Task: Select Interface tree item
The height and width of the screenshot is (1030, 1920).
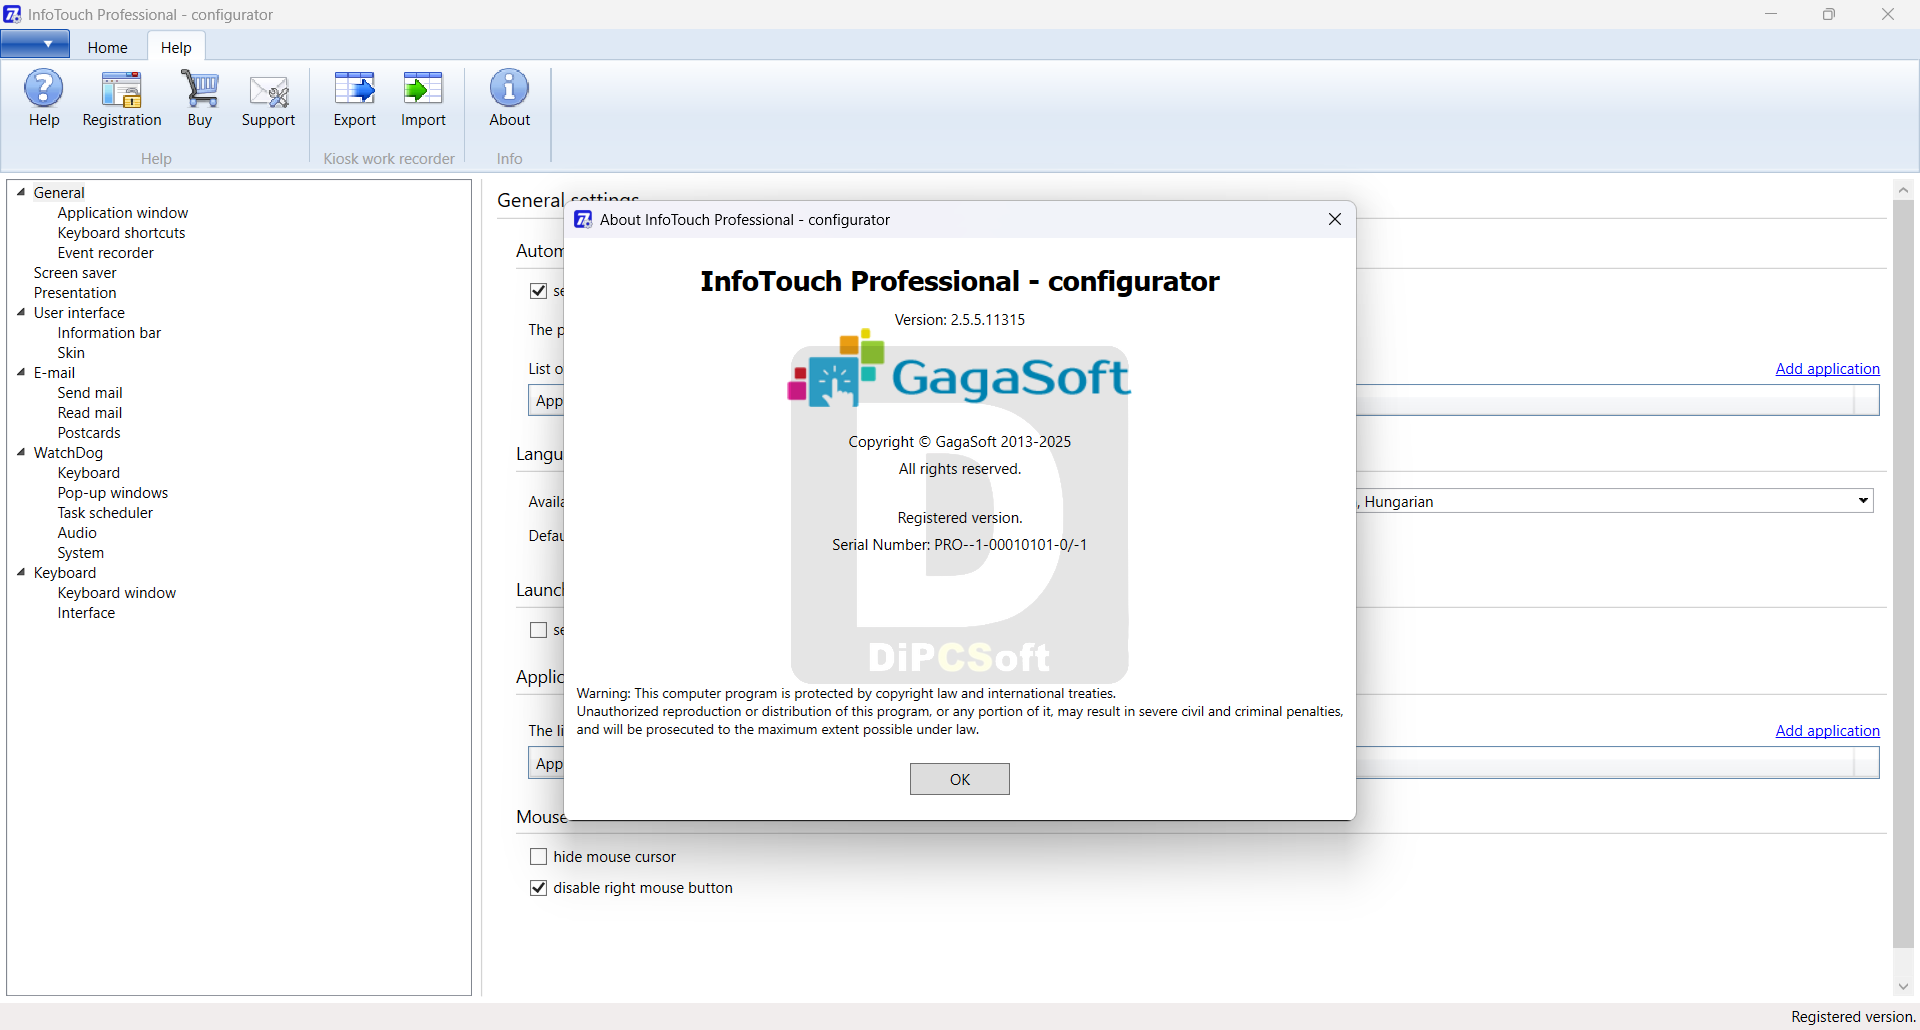Action: click(86, 613)
